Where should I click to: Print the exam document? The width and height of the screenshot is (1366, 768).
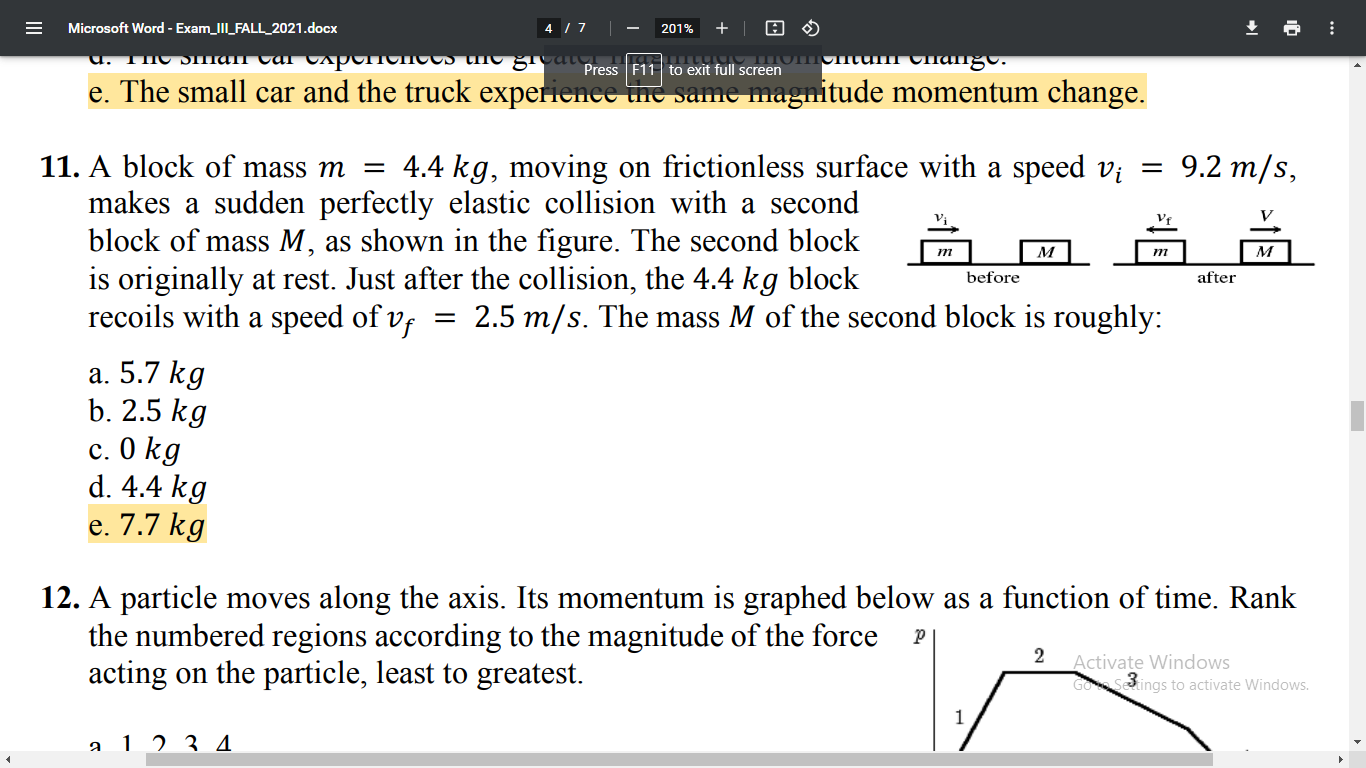[x=1291, y=27]
